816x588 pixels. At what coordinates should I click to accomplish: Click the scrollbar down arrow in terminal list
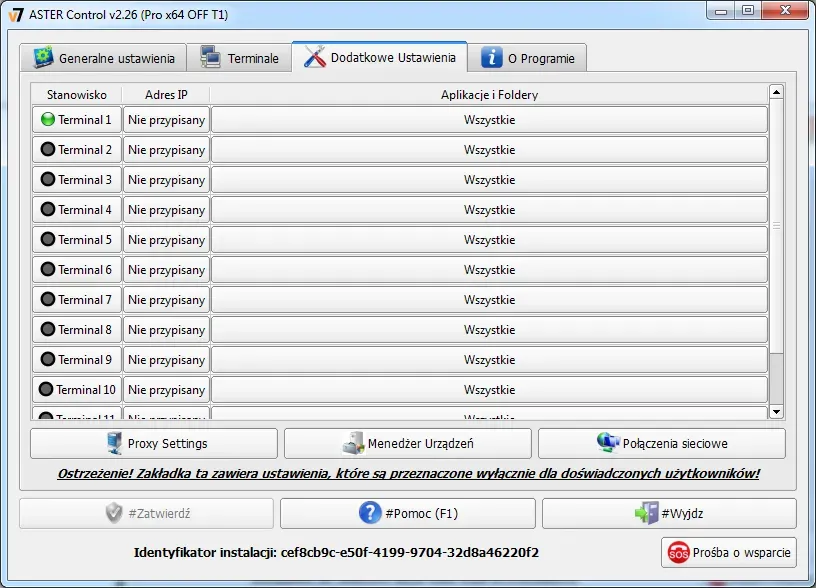776,411
